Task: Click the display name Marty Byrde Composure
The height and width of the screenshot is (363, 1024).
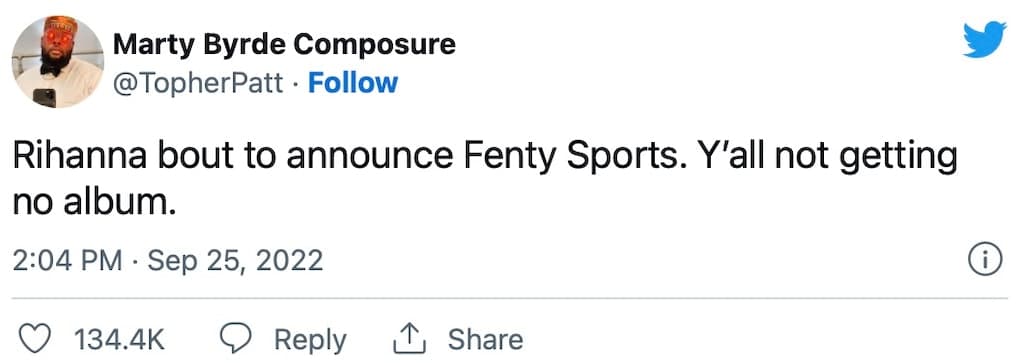Action: tap(284, 44)
